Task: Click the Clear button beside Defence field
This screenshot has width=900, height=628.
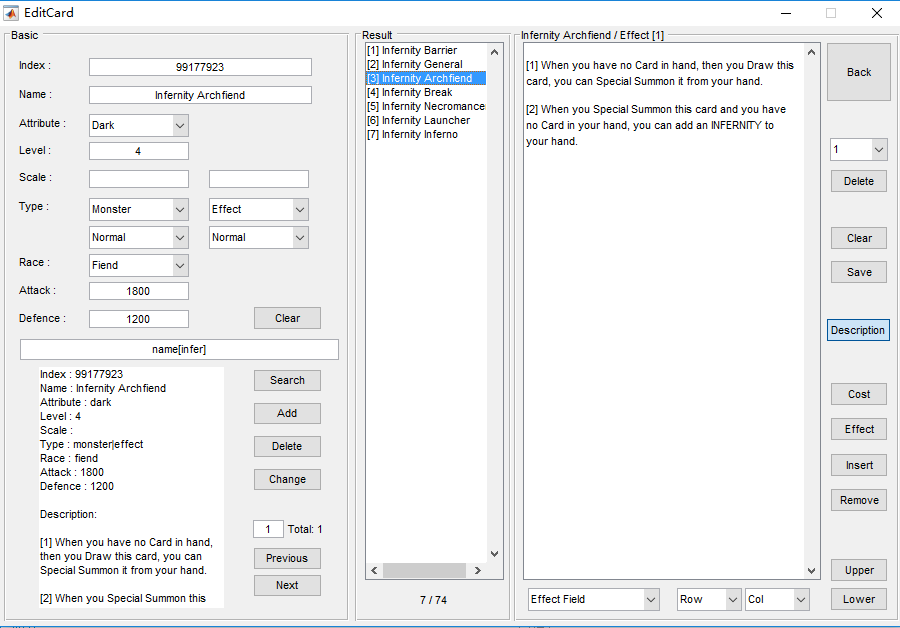Action: tap(288, 318)
